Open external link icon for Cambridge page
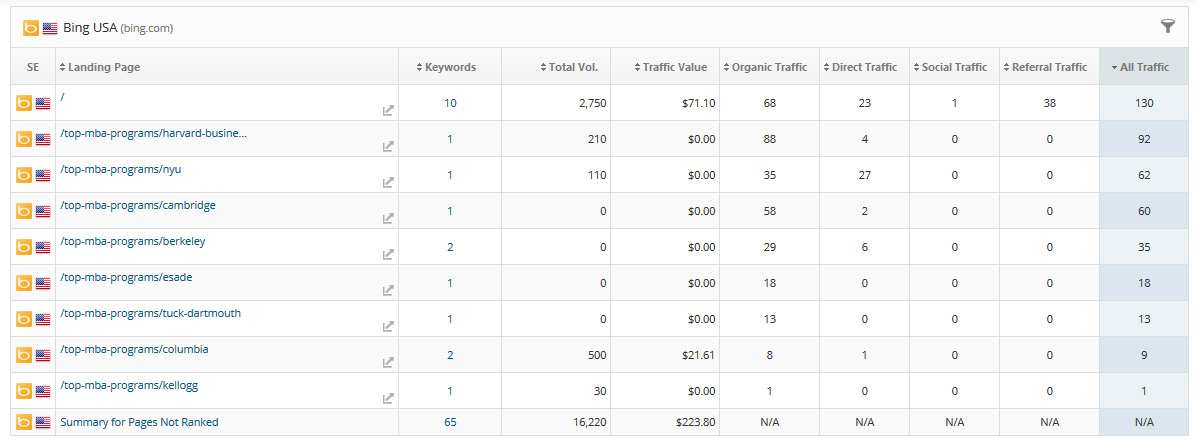This screenshot has width=1196, height=446. pos(388,219)
